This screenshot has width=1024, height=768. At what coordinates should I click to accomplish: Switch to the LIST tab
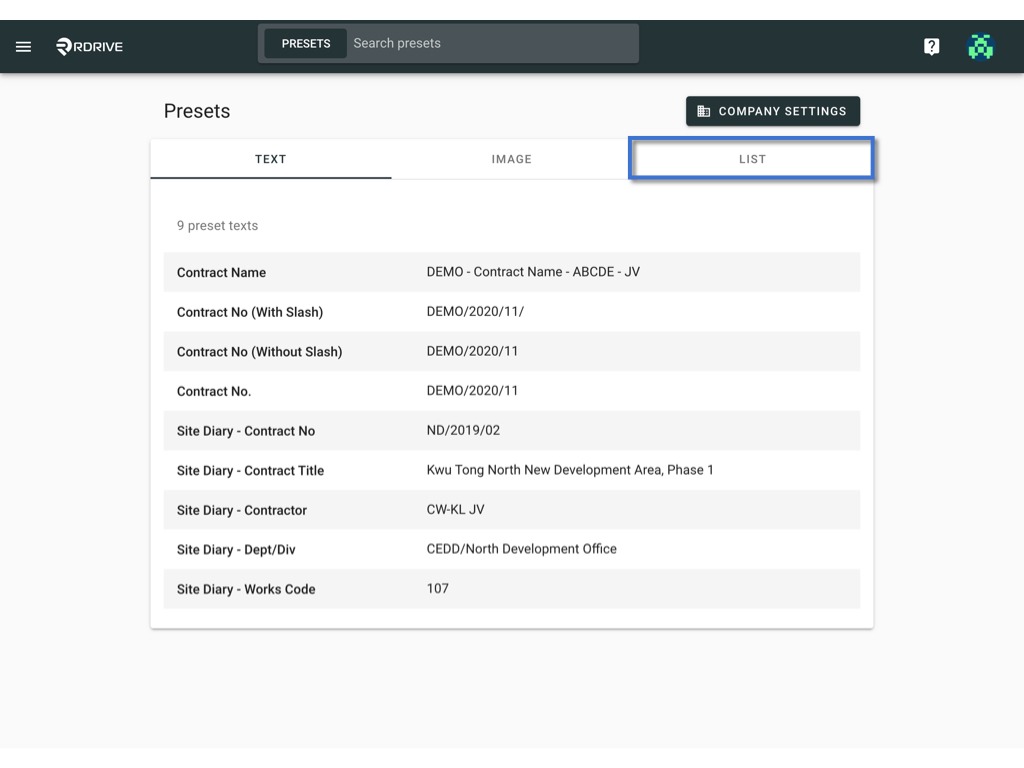752,159
